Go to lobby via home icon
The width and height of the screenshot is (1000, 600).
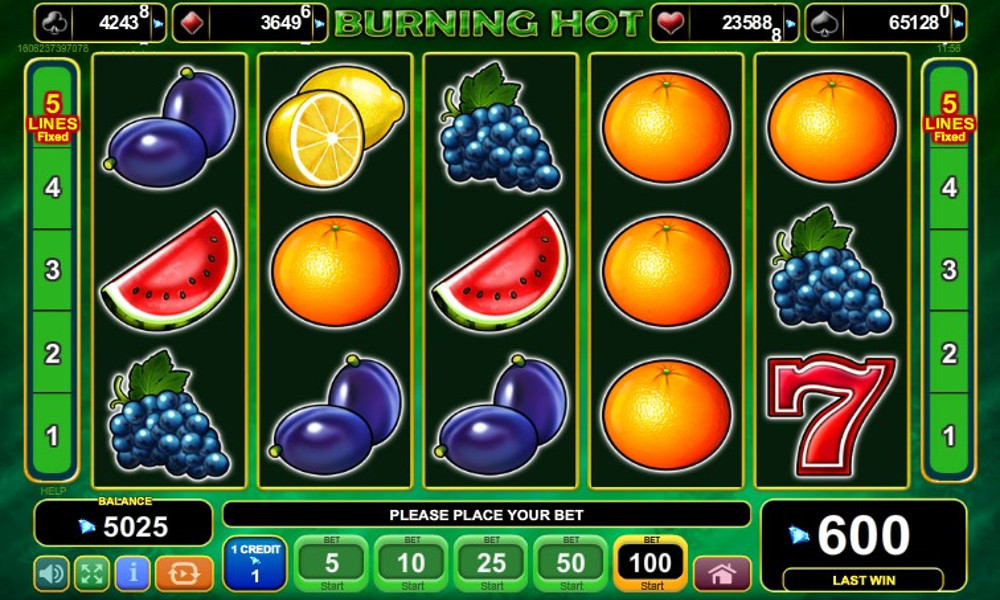coord(722,574)
